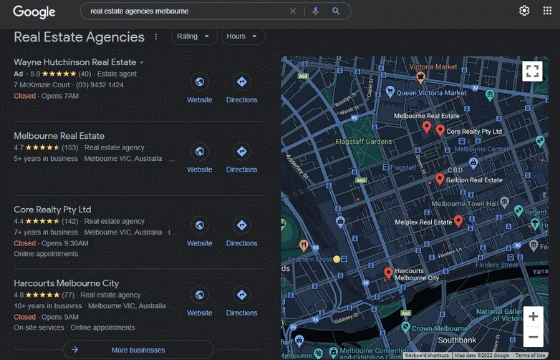Viewport: 560px width, 360px height.
Task: Click the Google logo
Action: [34, 12]
